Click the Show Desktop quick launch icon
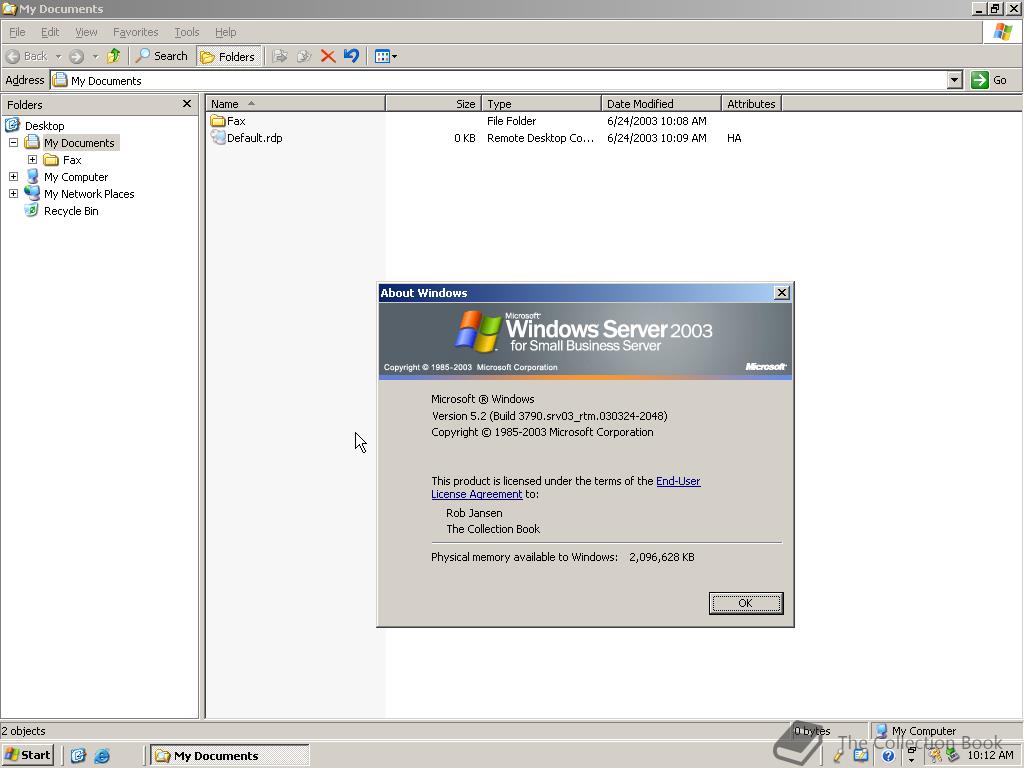 78,756
